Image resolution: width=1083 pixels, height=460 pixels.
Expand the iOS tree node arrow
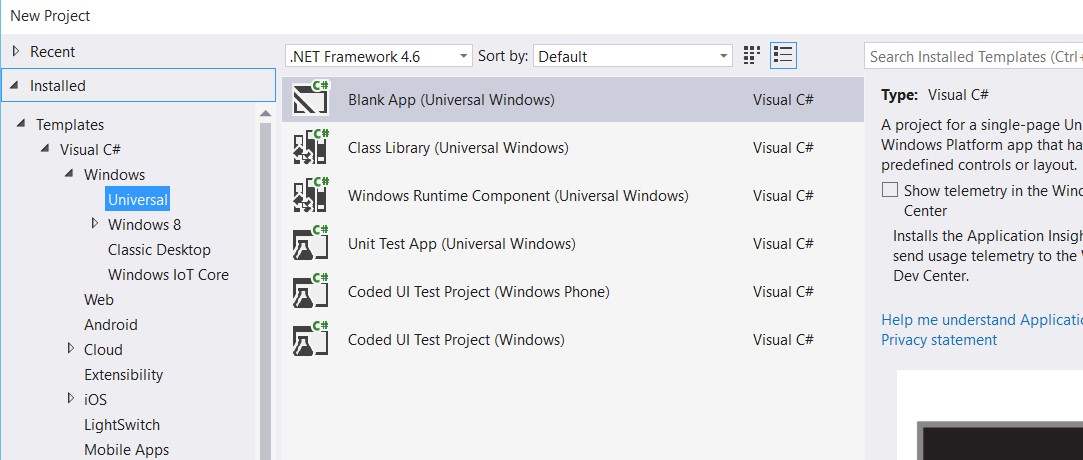coord(70,399)
